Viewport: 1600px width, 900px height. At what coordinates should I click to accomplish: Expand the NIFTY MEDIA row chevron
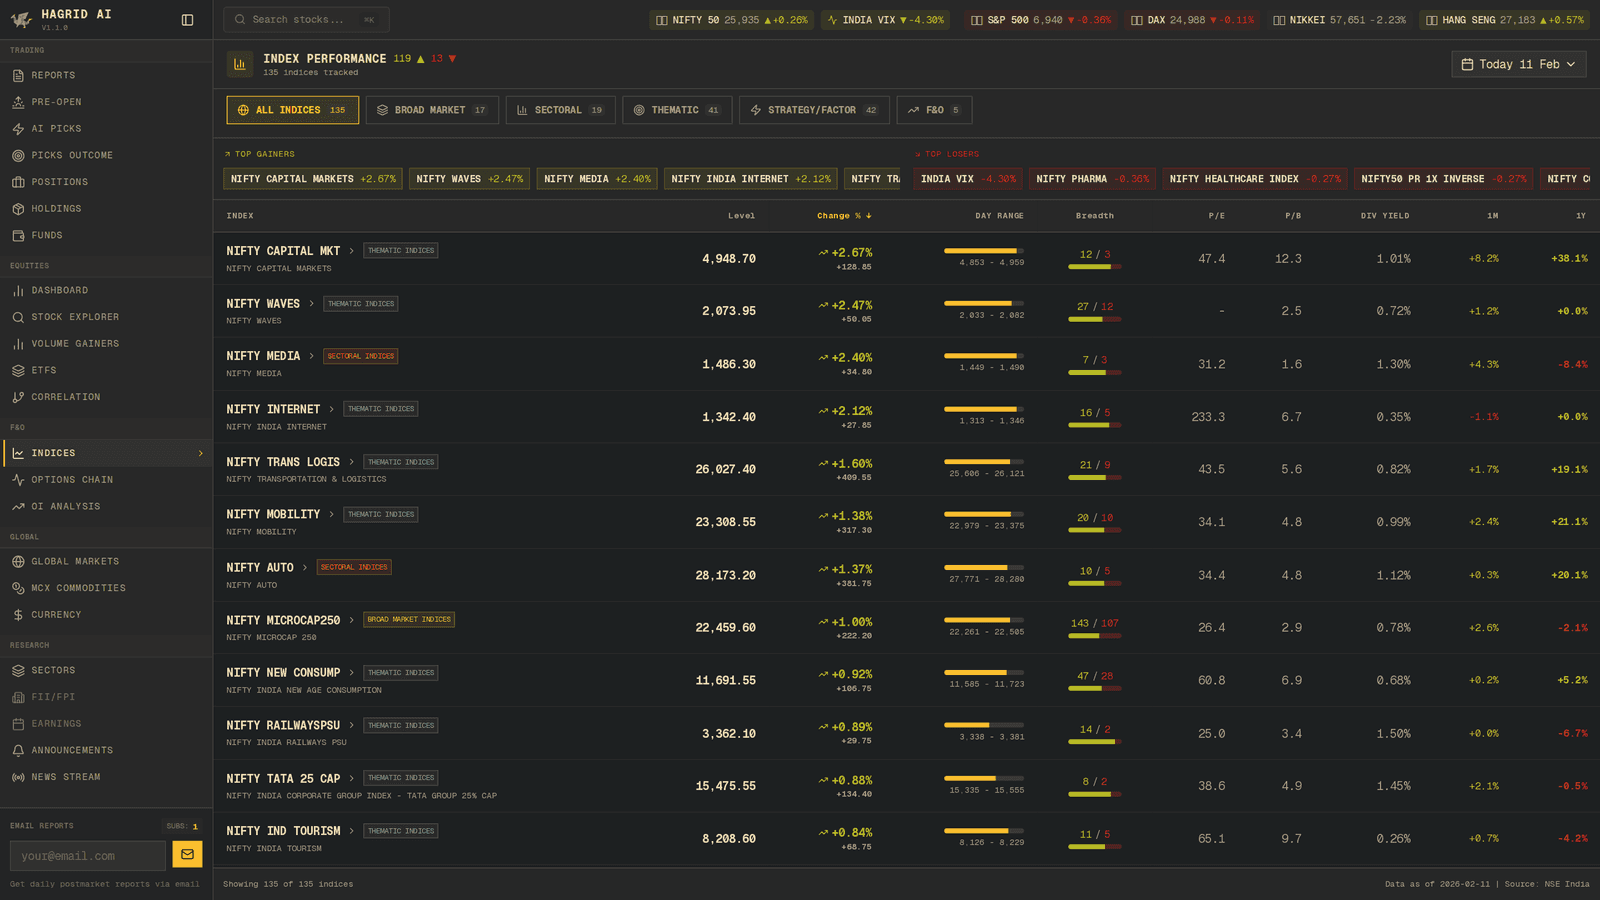[311, 356]
